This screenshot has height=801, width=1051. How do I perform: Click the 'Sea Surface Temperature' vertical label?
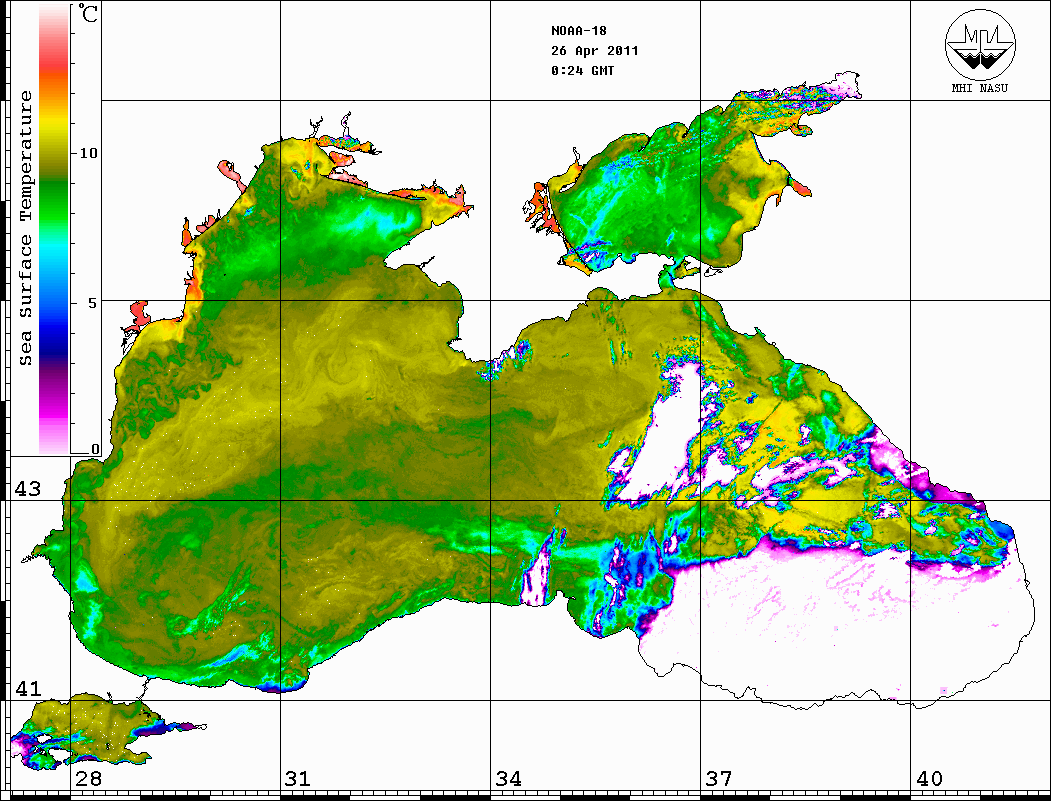click(x=25, y=229)
